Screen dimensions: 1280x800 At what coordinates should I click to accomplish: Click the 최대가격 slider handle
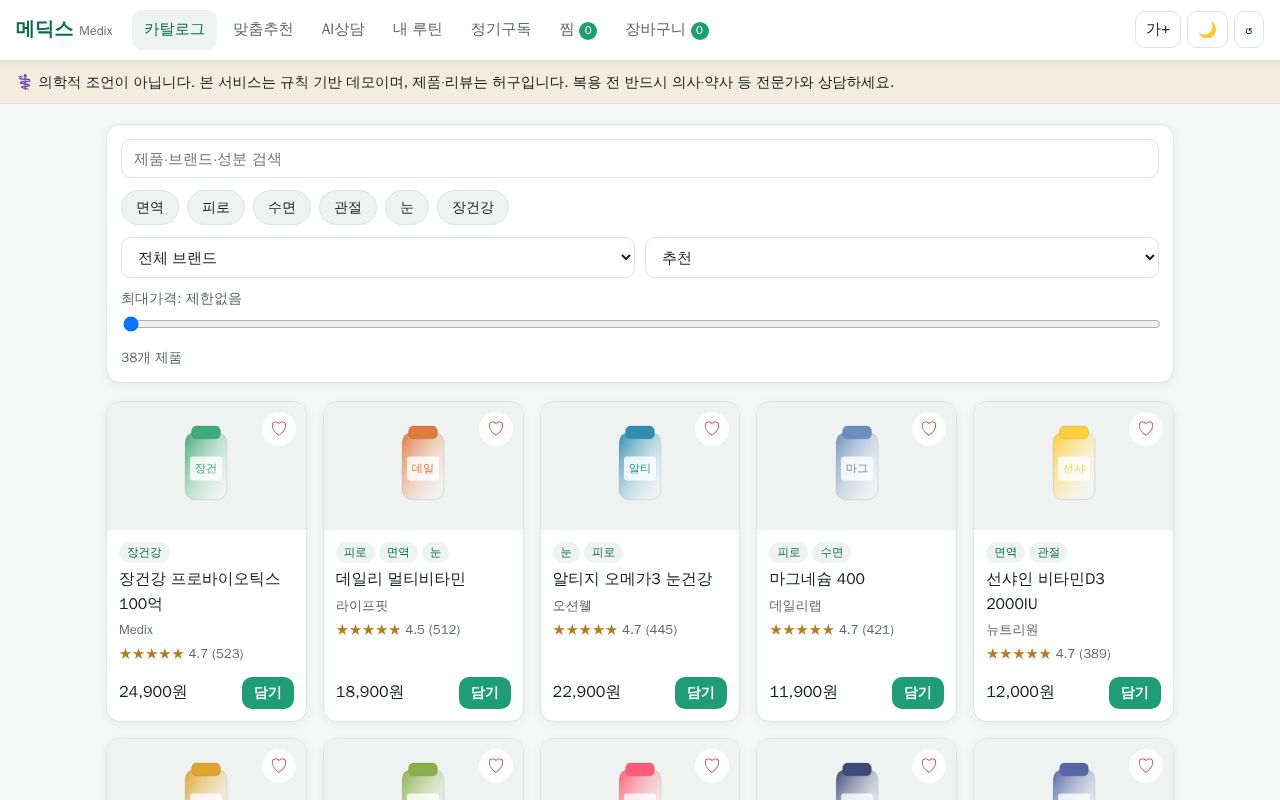point(131,324)
